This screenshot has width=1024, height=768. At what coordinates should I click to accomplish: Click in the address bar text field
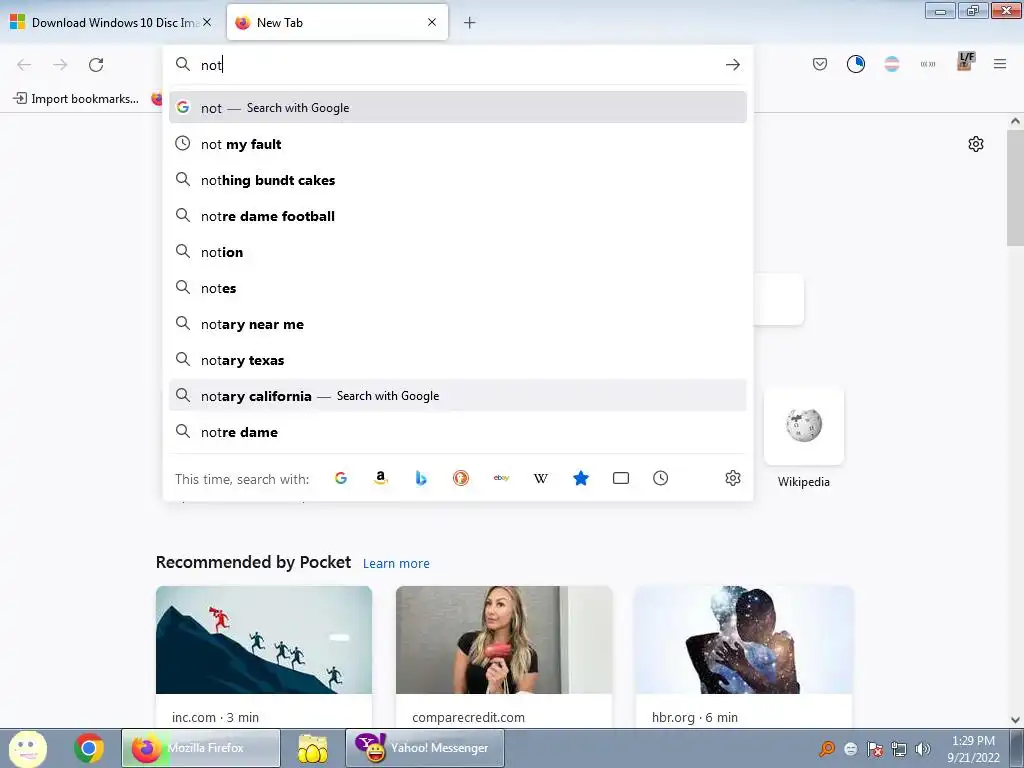[457, 65]
